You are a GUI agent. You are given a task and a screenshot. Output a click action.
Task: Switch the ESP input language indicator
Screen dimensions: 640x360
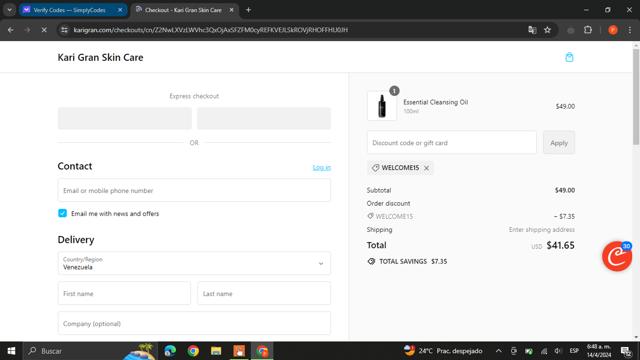[574, 351]
